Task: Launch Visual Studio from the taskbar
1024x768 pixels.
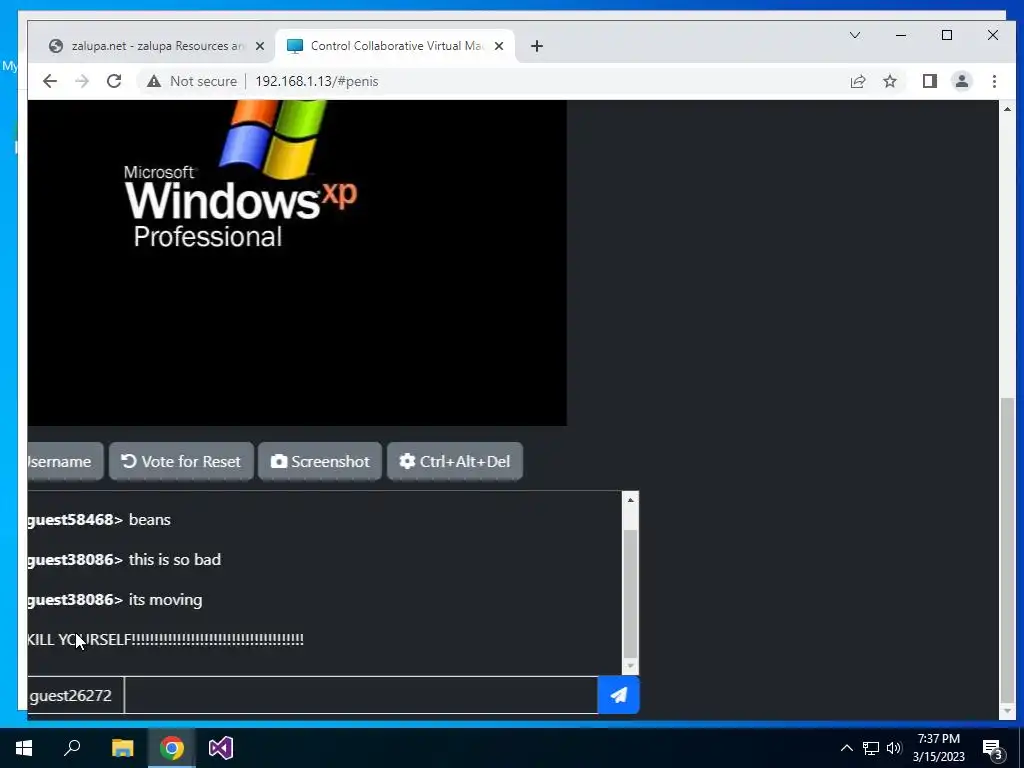Action: (x=221, y=748)
